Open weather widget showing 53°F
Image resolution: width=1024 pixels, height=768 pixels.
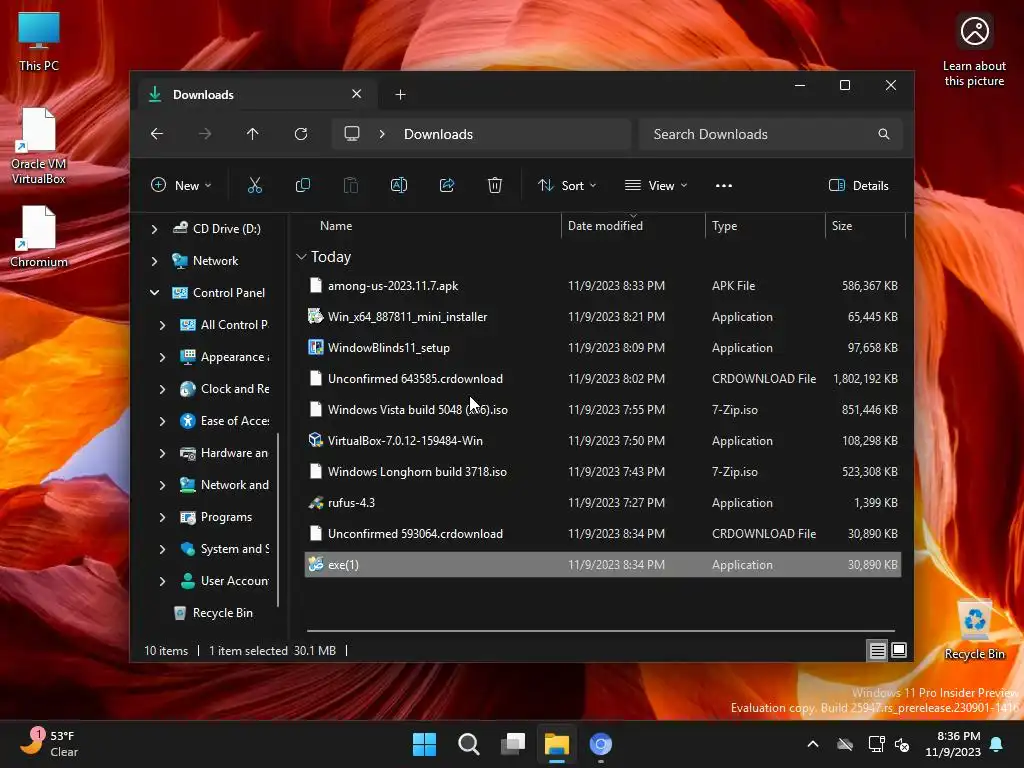pos(50,744)
